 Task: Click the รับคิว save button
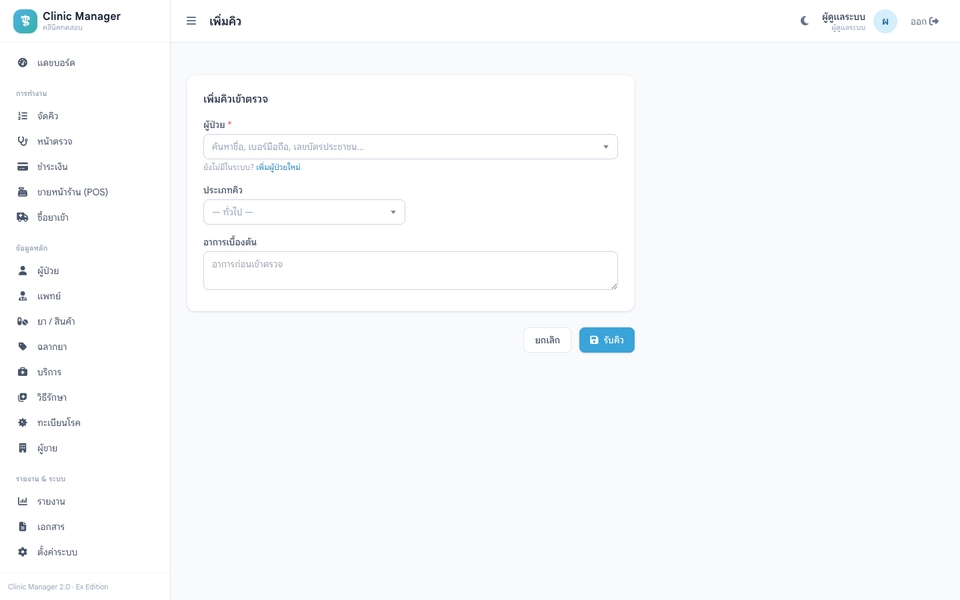point(607,340)
